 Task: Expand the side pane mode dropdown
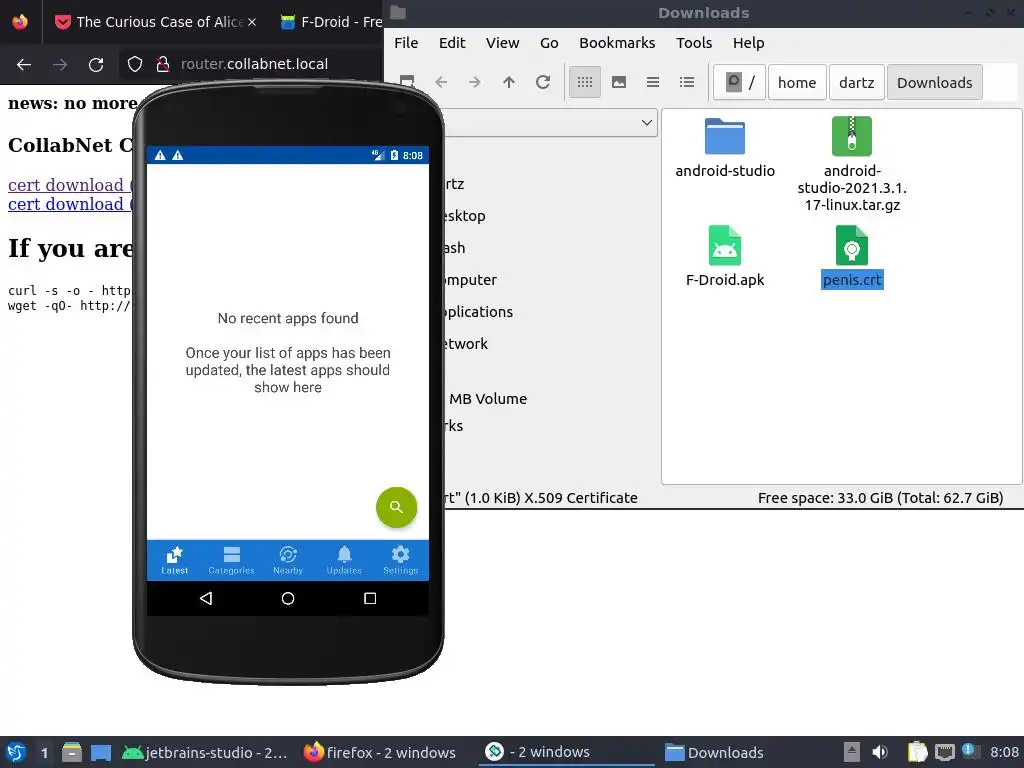tap(647, 123)
